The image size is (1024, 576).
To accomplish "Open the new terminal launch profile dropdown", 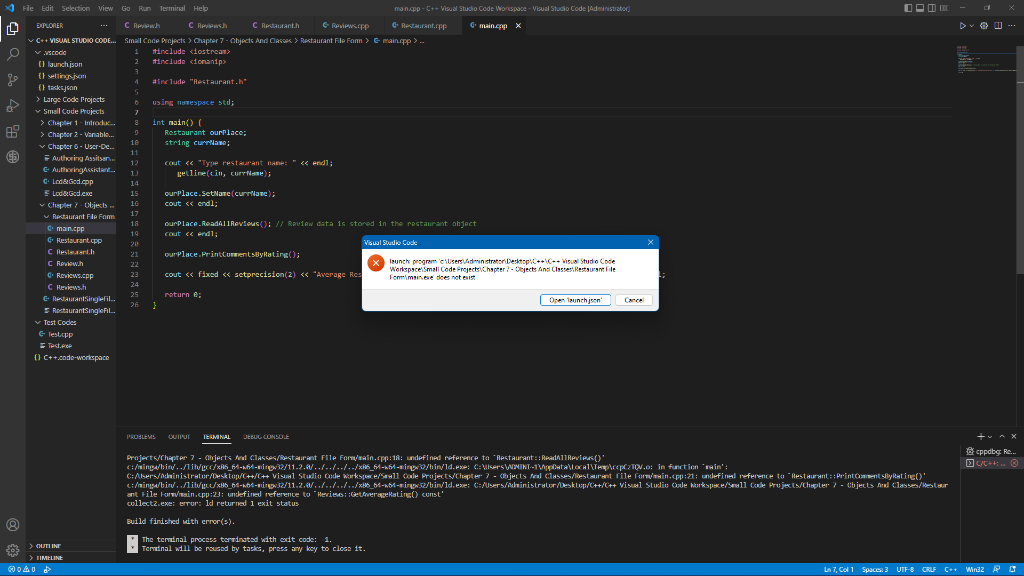I will (990, 436).
